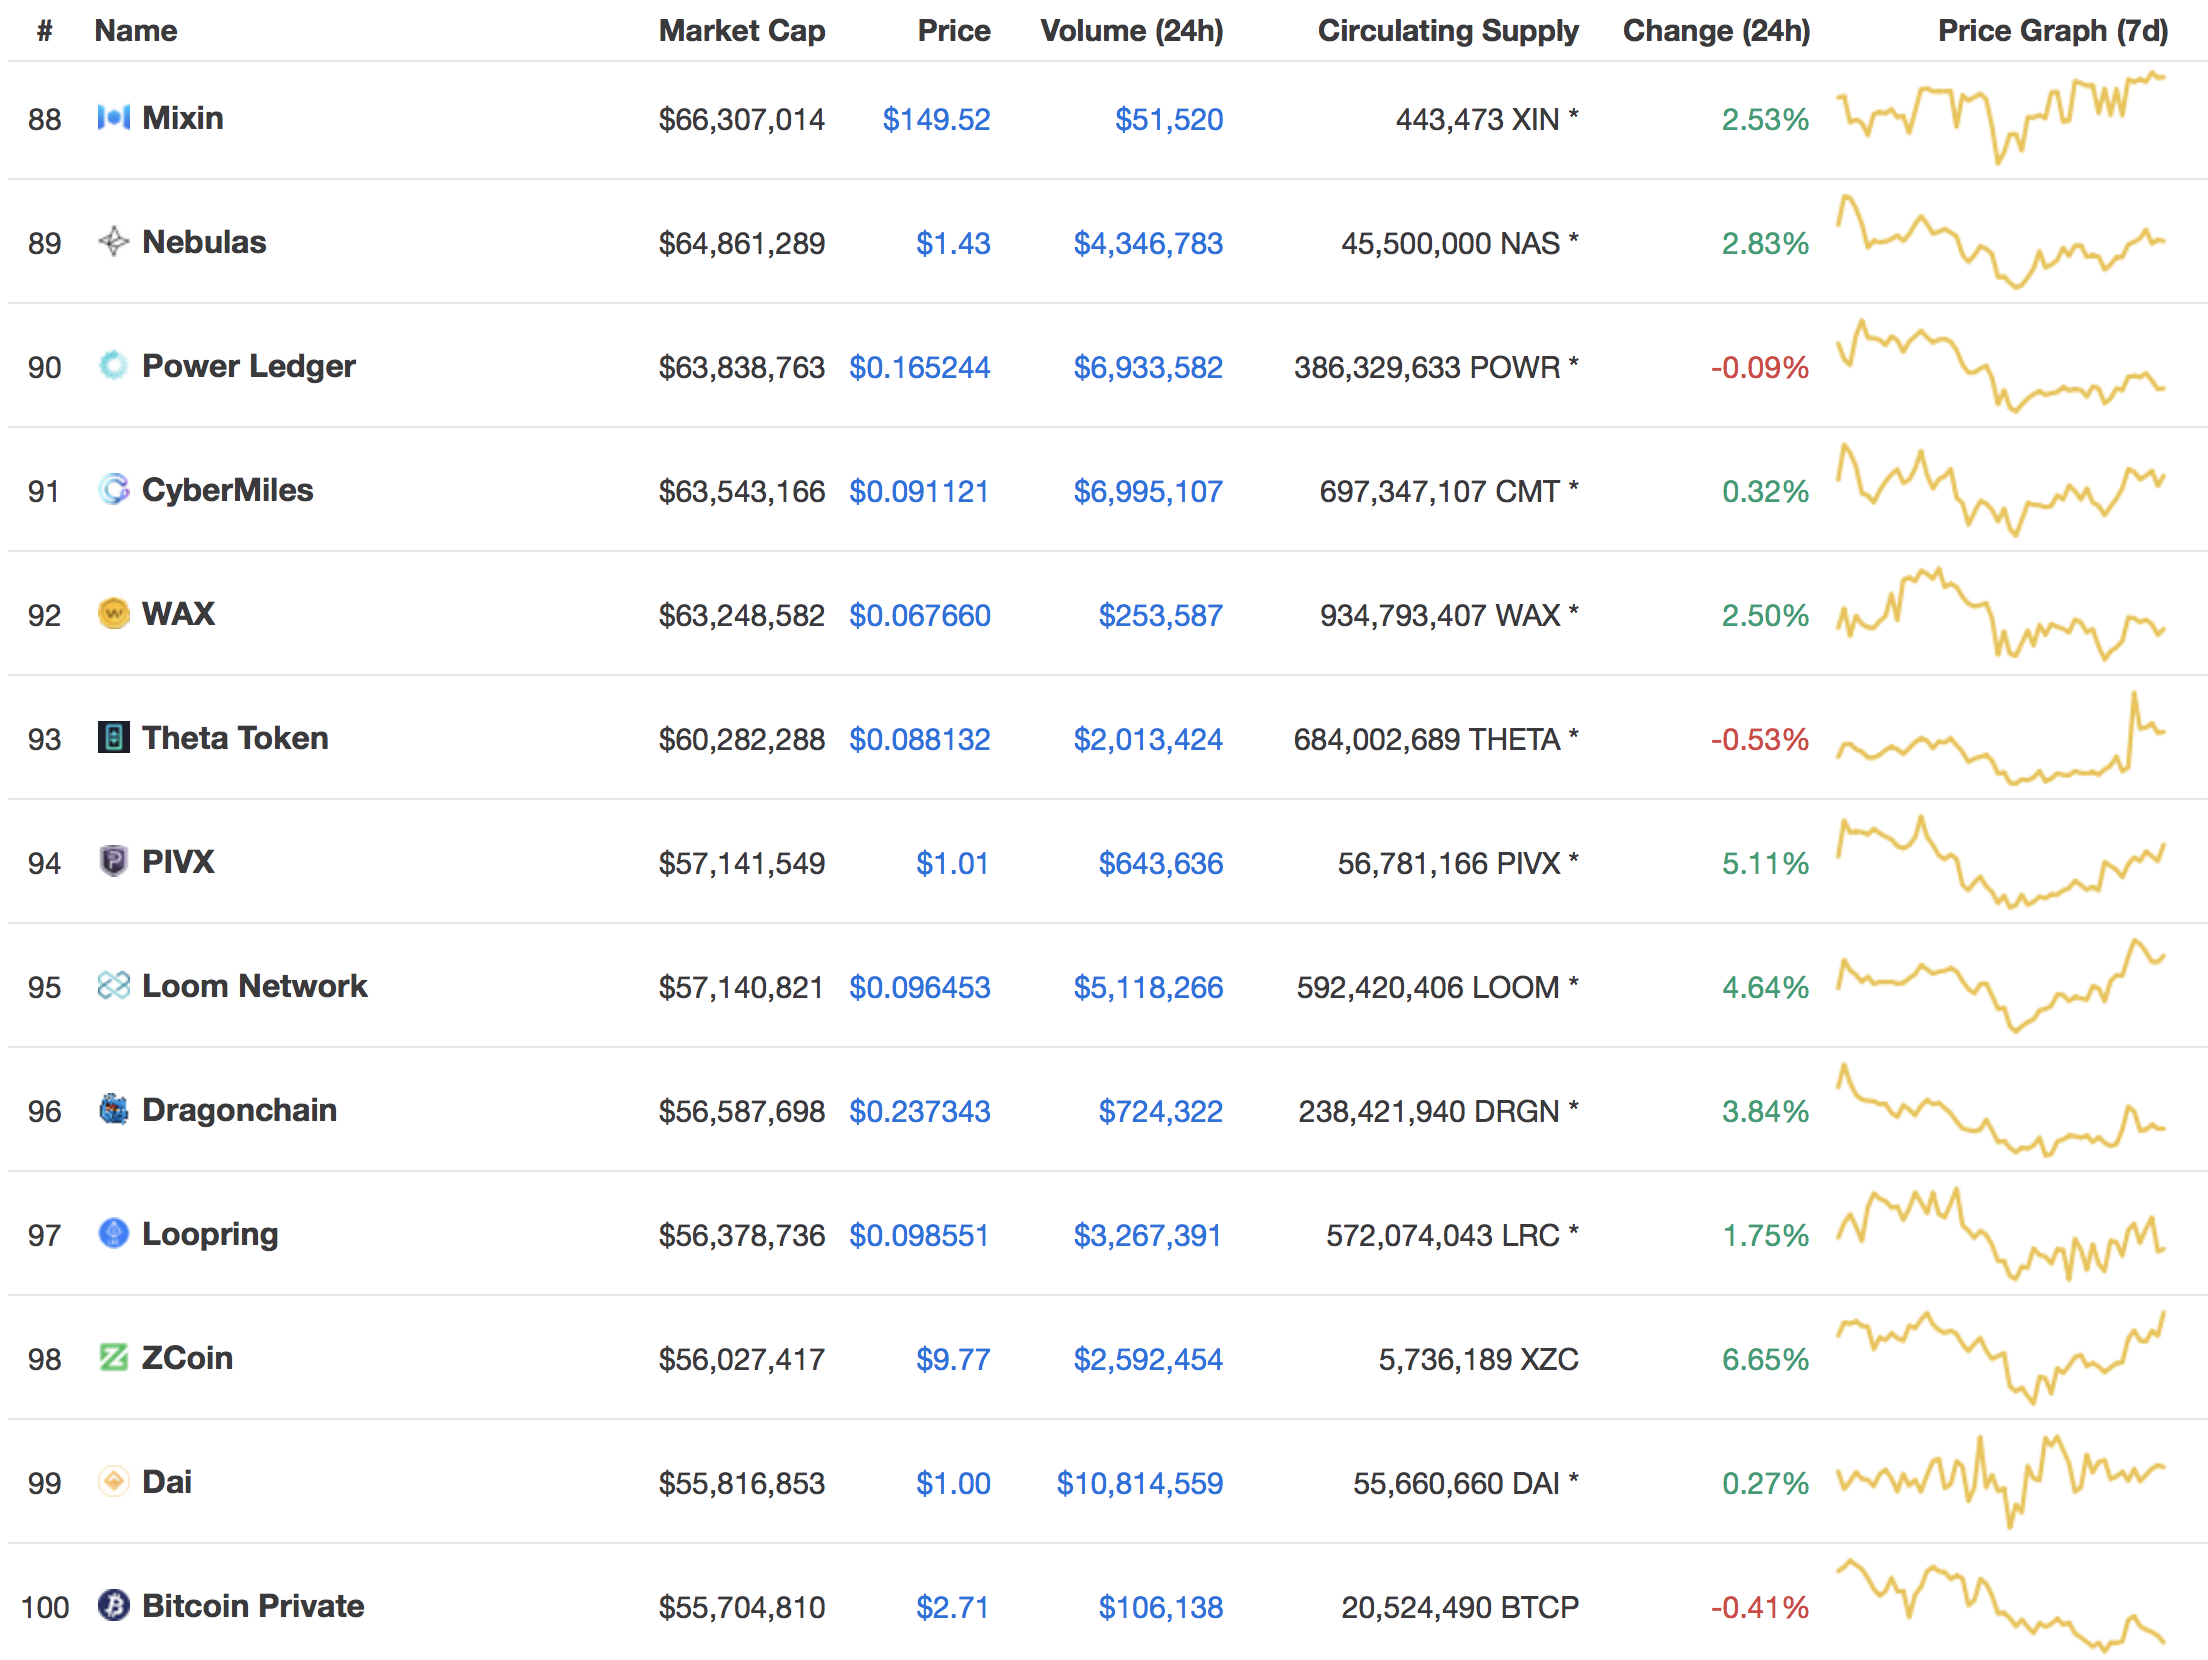
Task: Click Theta Token price $0.088132
Action: coord(920,739)
